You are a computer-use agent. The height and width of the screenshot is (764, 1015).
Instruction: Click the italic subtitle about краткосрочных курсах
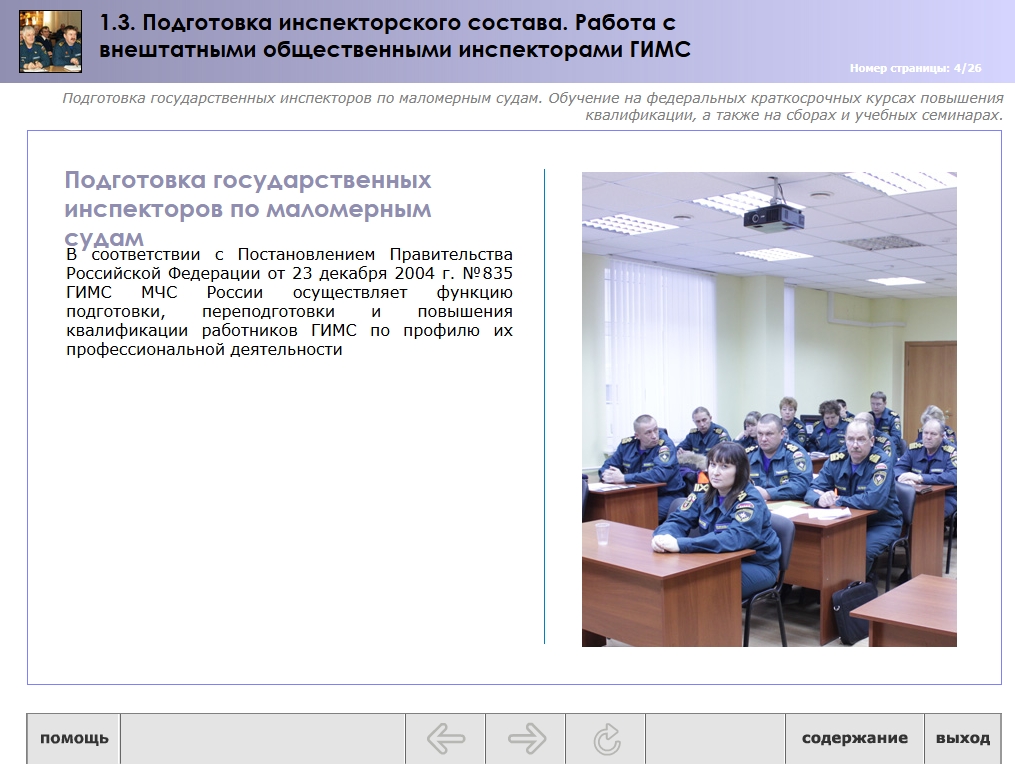(533, 107)
